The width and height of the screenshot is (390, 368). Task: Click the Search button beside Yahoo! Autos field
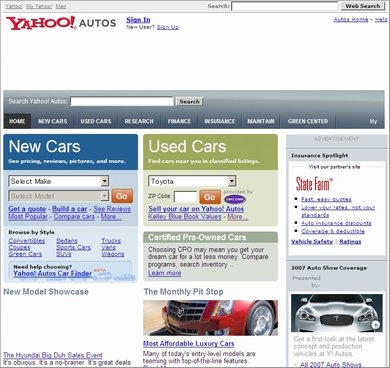189,102
